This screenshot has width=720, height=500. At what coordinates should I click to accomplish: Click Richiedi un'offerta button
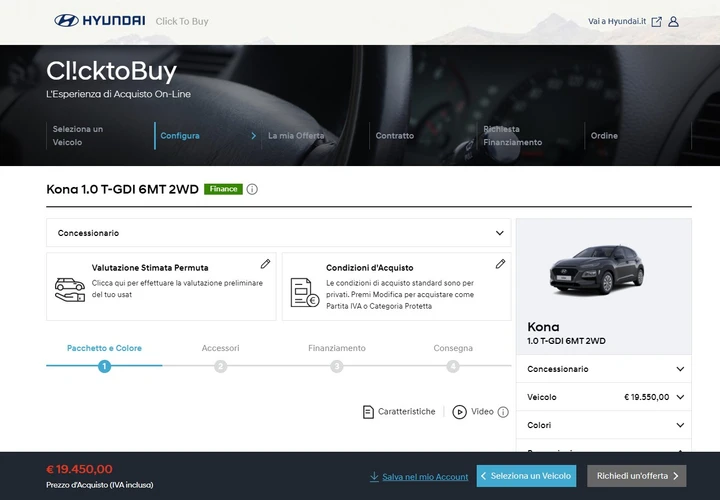(x=637, y=476)
